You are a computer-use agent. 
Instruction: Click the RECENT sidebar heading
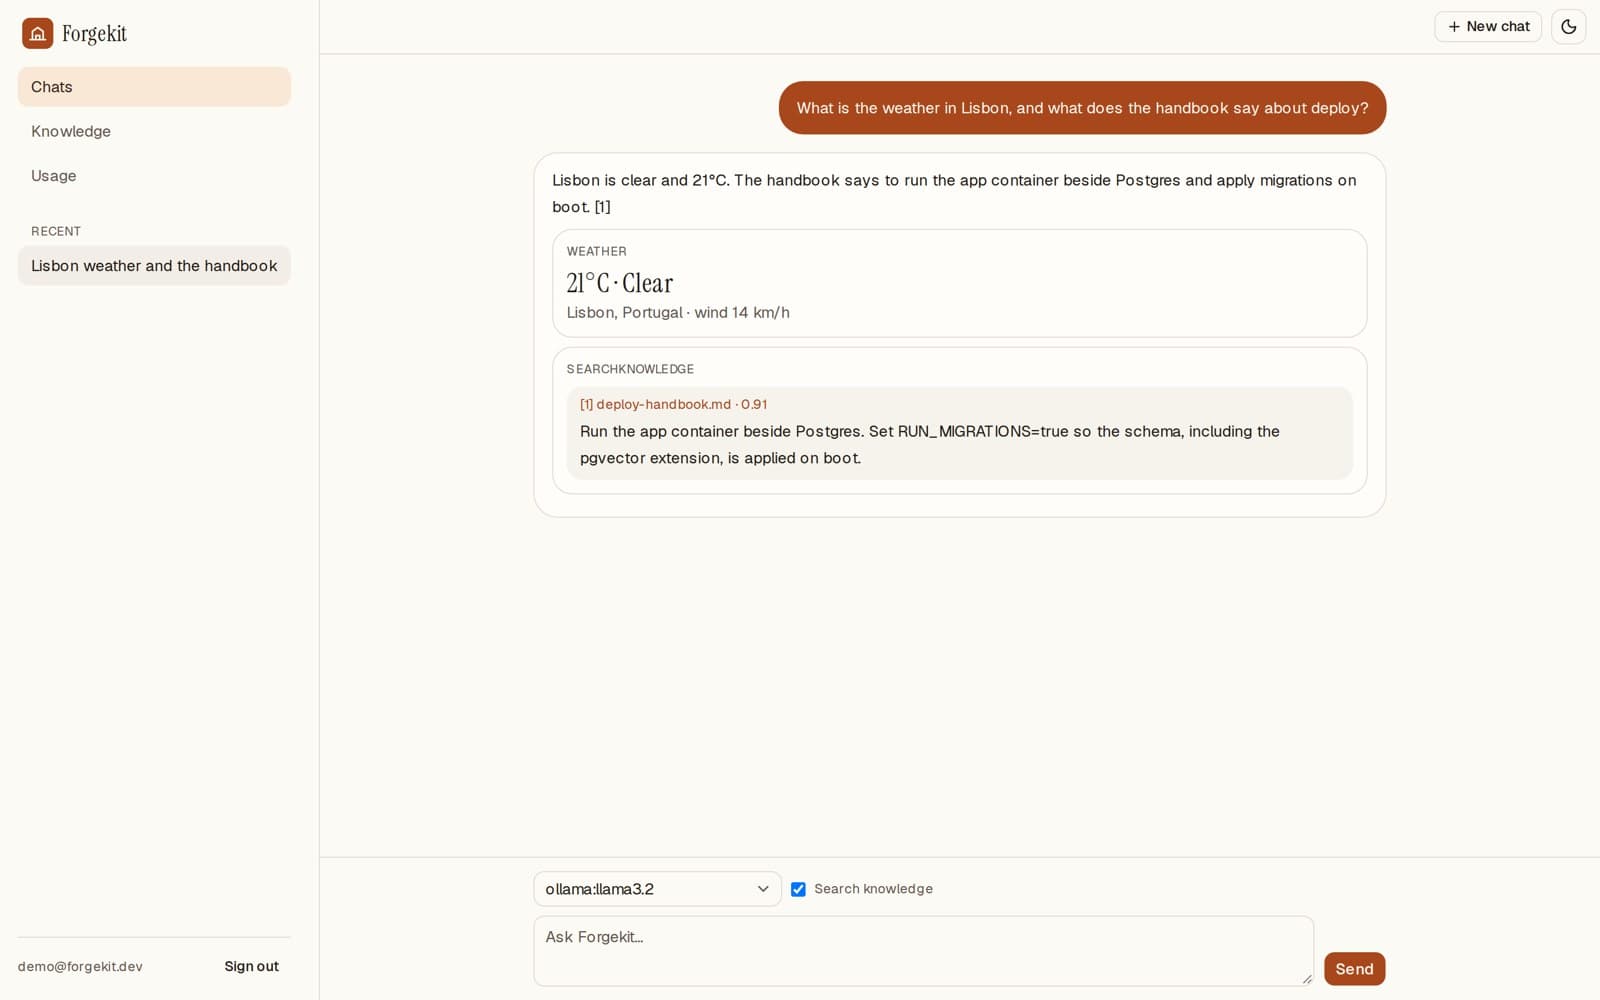point(56,231)
